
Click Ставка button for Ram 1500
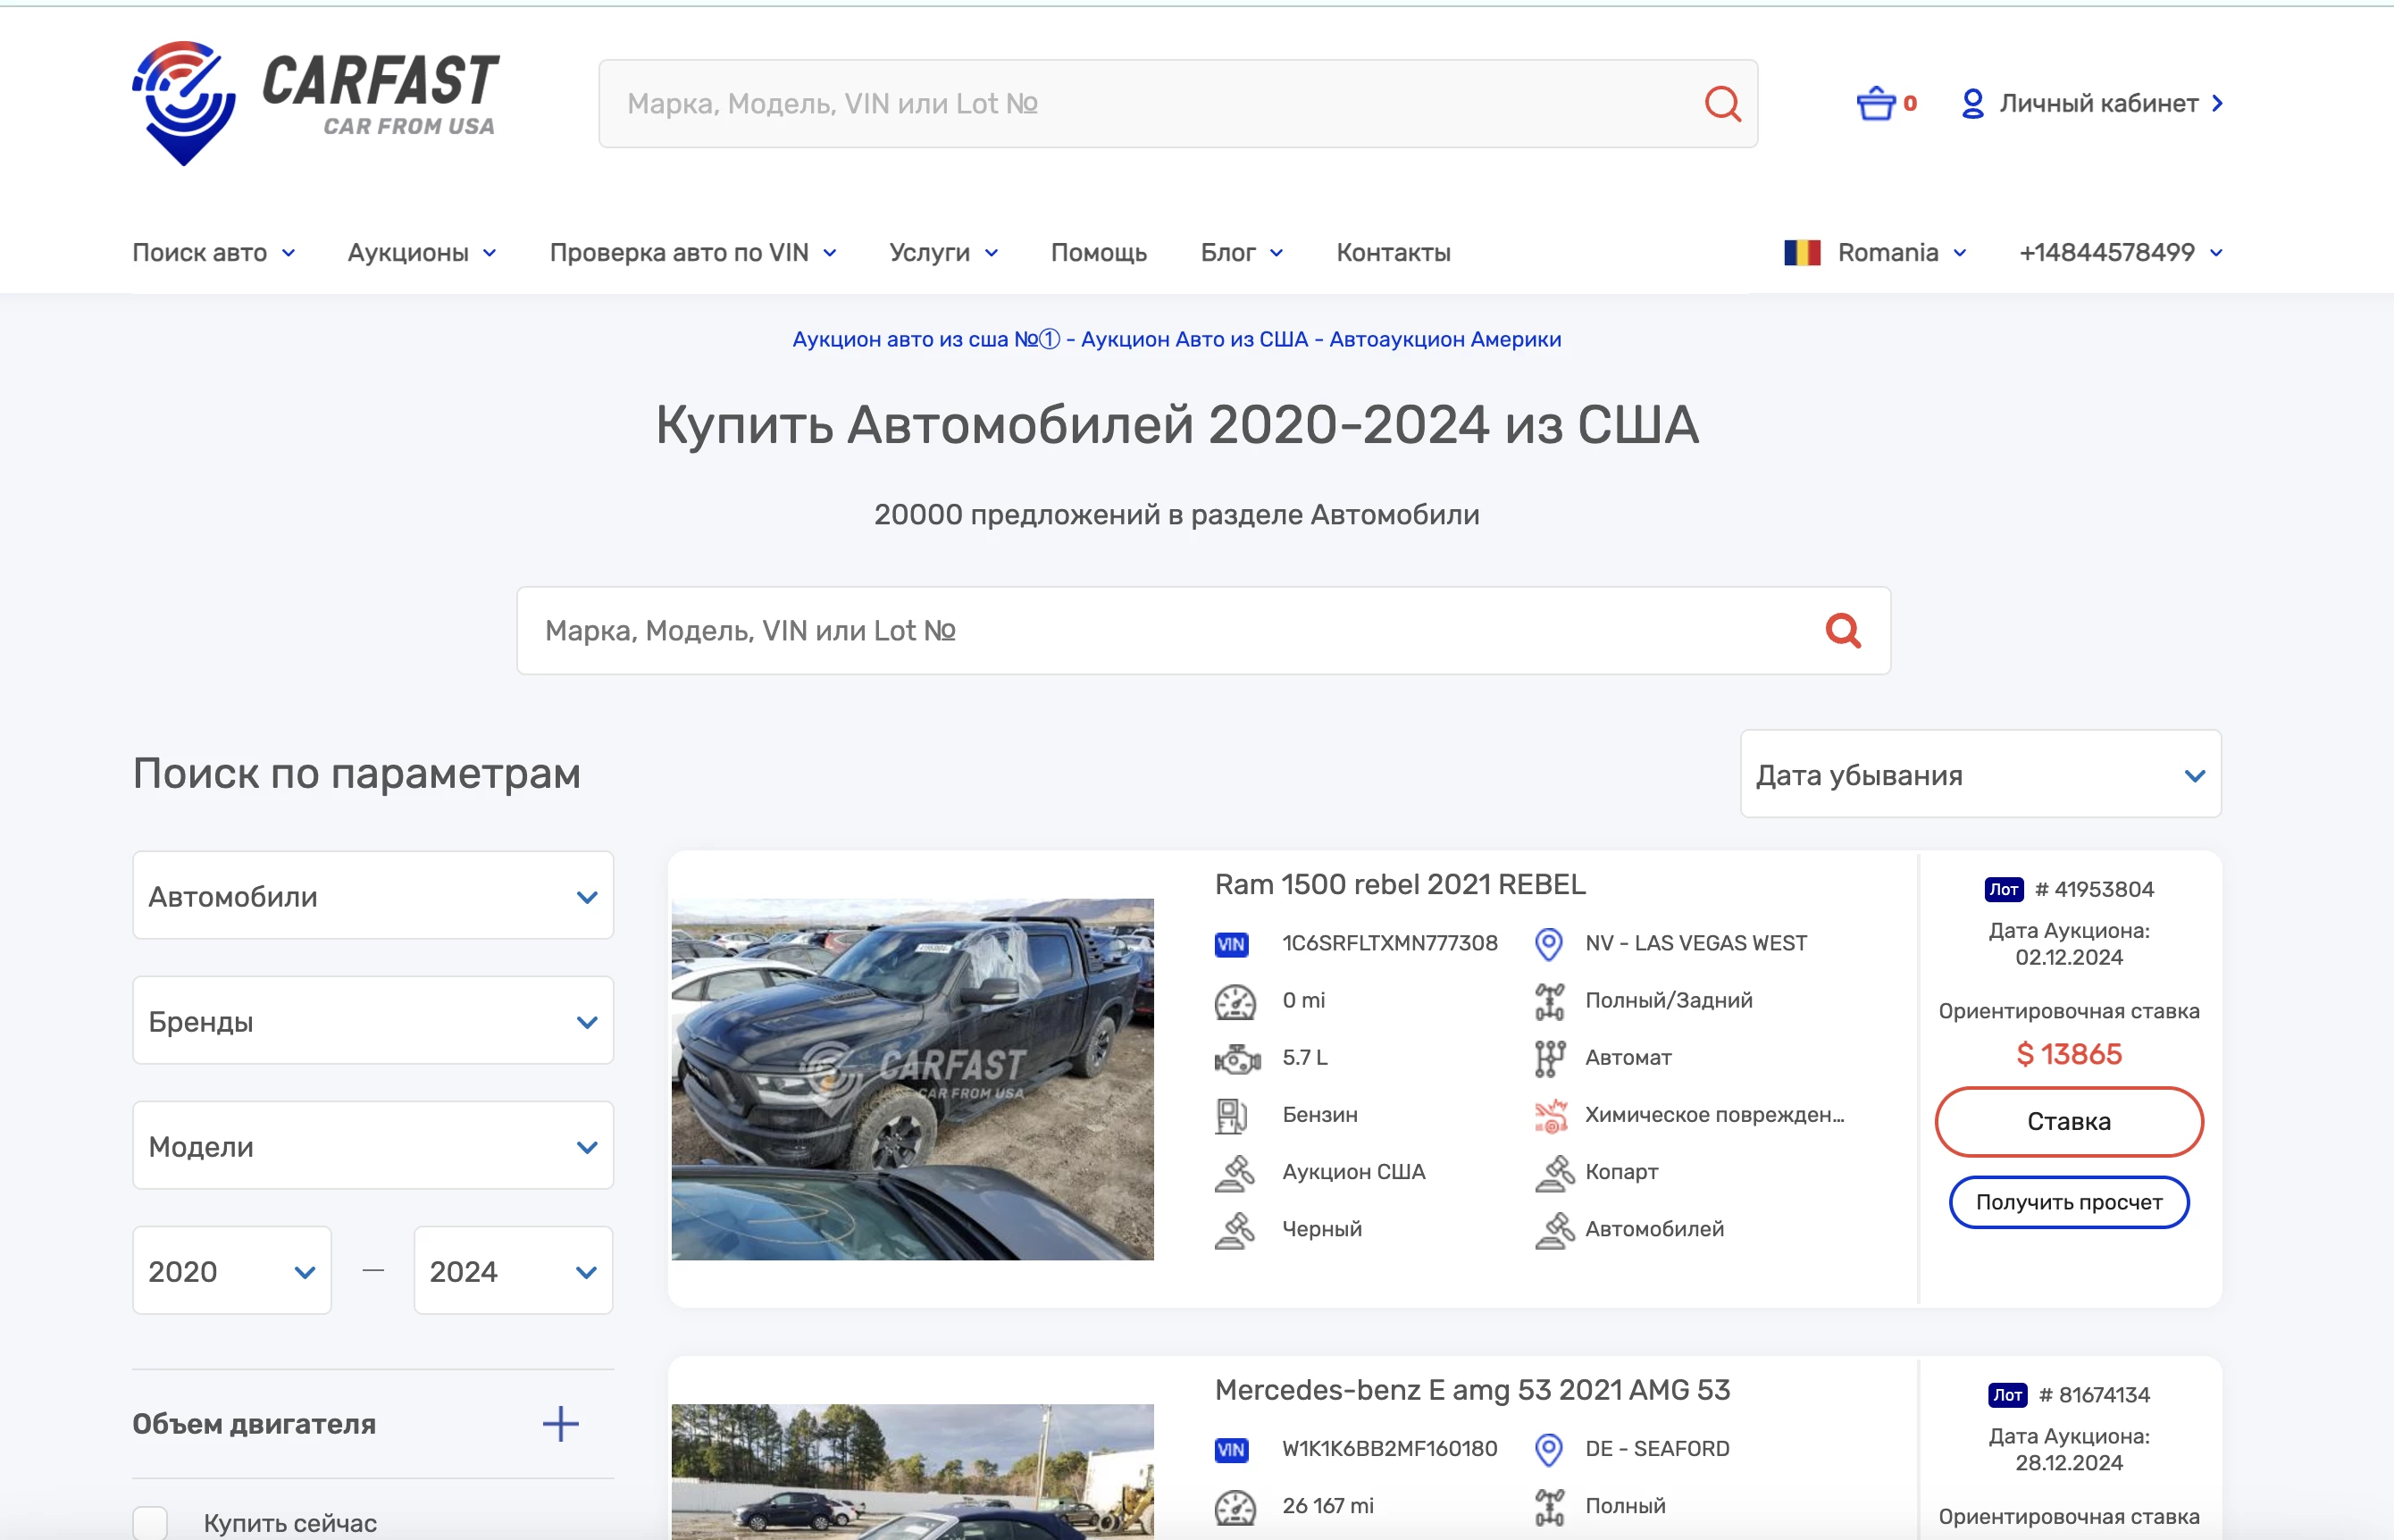2068,1121
